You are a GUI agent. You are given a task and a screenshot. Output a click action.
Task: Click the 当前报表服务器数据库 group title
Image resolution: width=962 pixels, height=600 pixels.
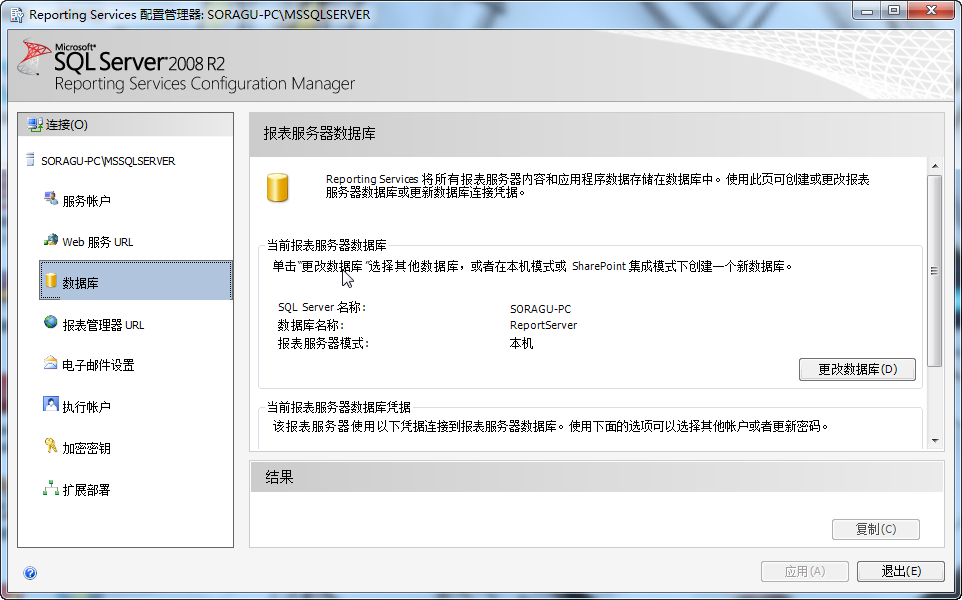pyautogui.click(x=326, y=245)
